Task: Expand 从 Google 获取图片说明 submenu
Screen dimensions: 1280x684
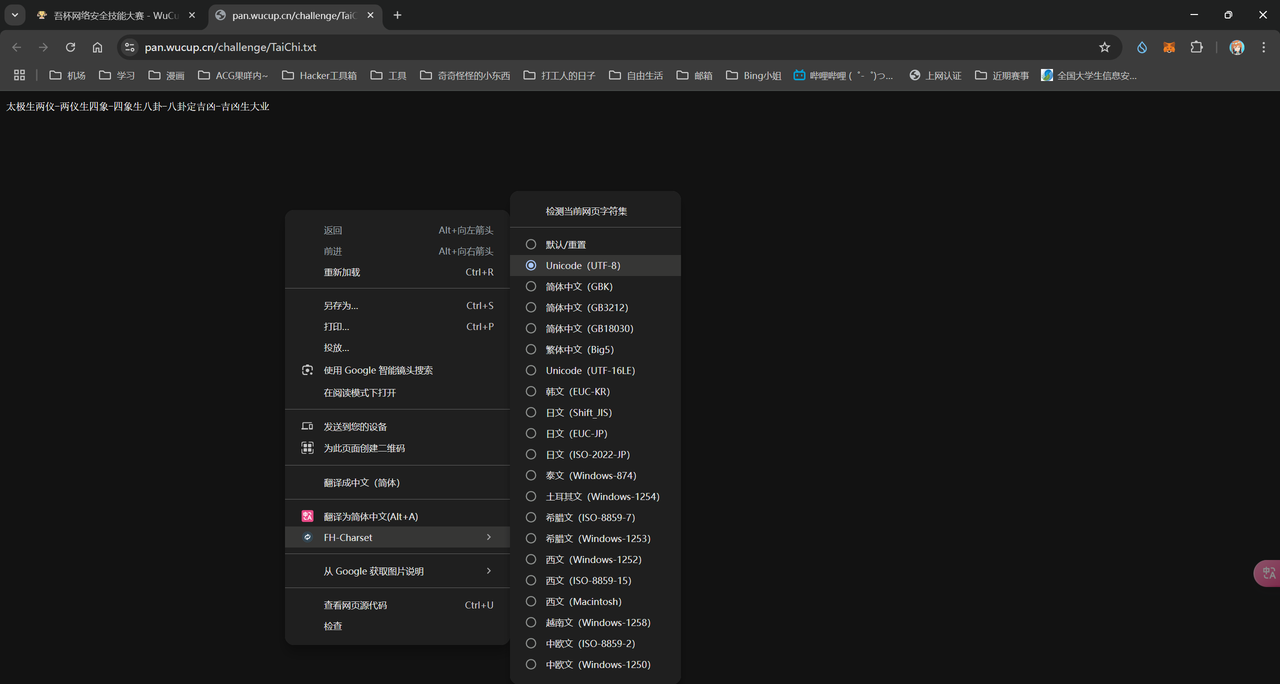Action: 397,571
